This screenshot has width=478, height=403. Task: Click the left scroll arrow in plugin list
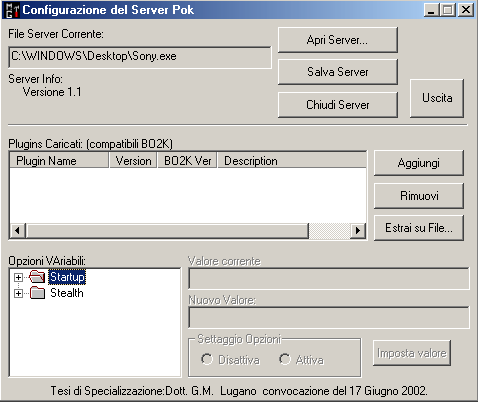pyautogui.click(x=17, y=231)
